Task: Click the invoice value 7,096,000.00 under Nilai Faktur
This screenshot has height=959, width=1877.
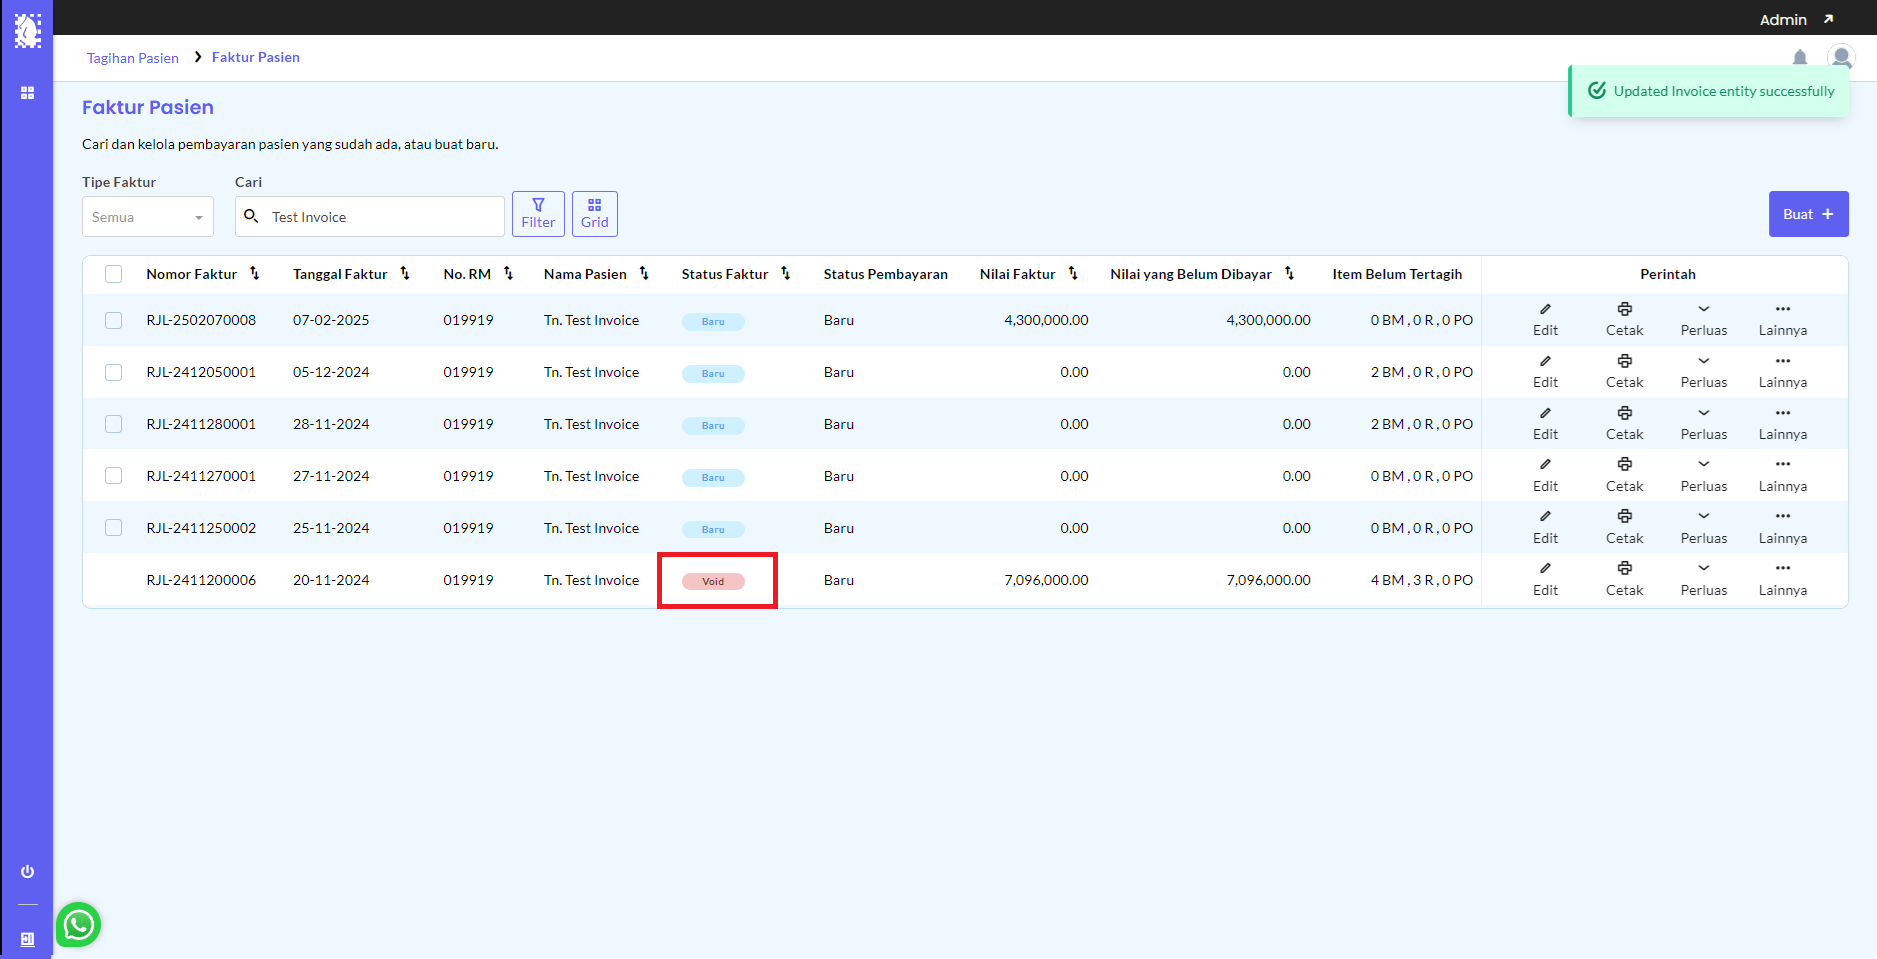Action: pos(1046,580)
